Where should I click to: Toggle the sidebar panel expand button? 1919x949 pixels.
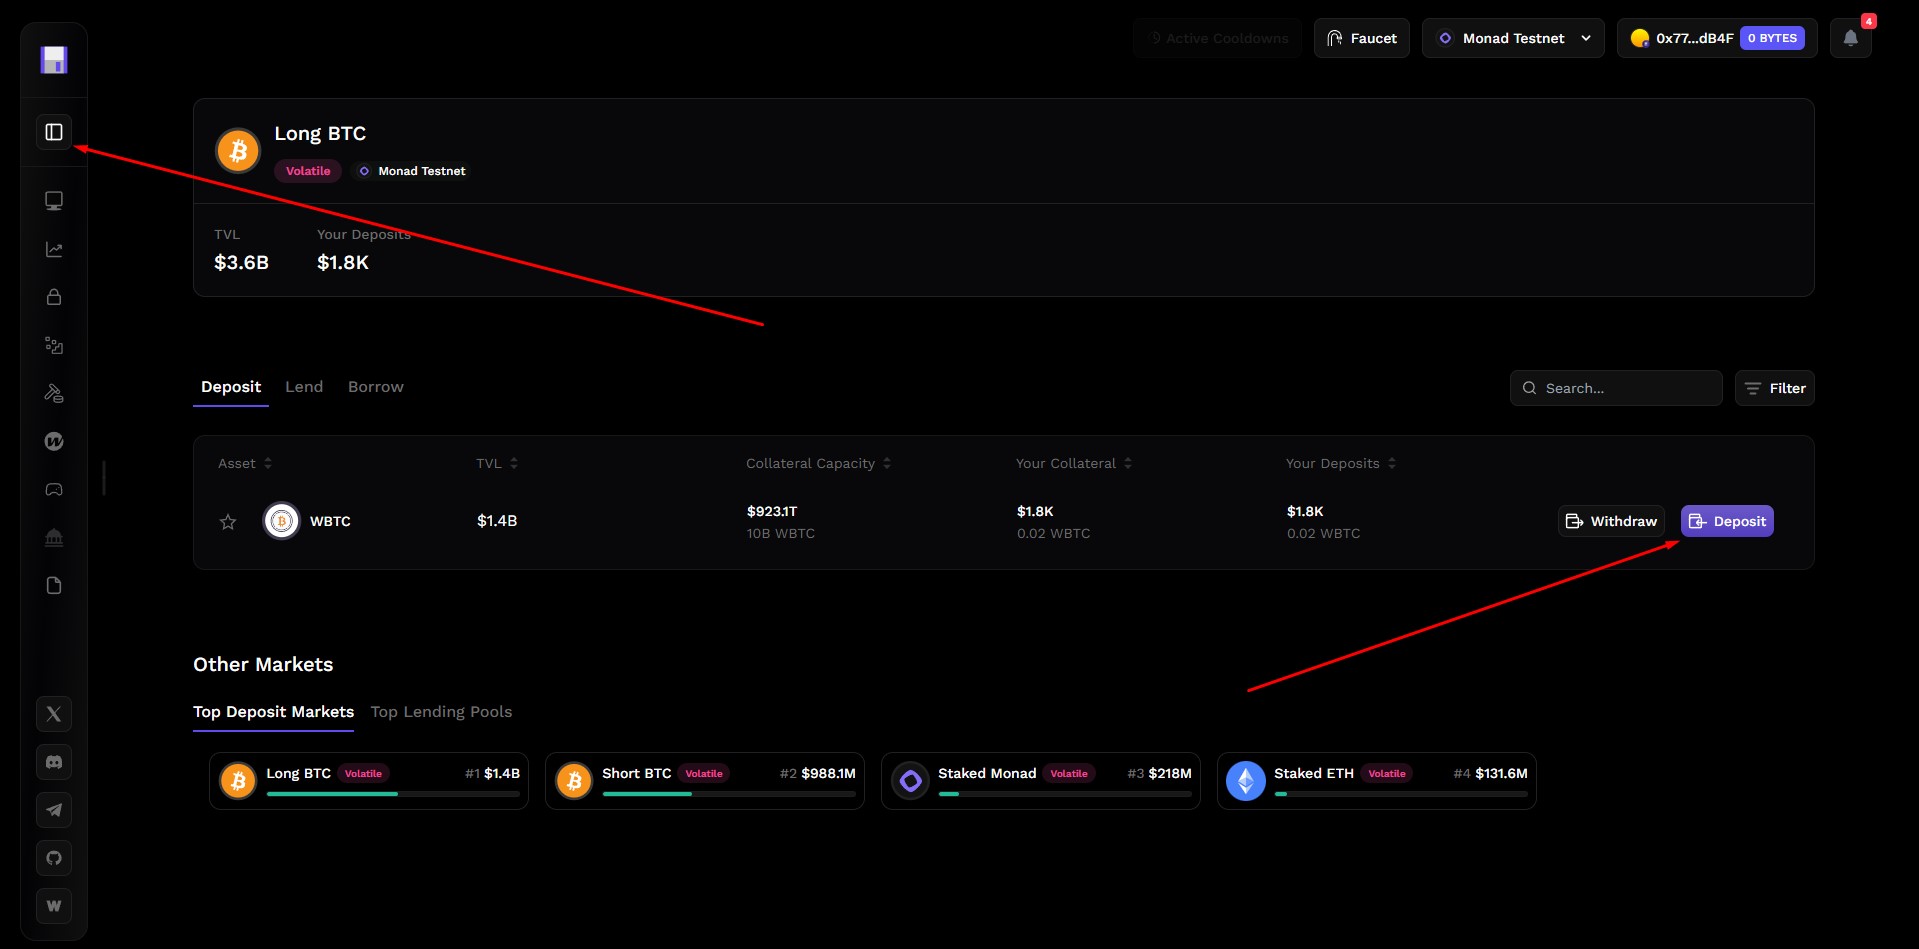[54, 132]
